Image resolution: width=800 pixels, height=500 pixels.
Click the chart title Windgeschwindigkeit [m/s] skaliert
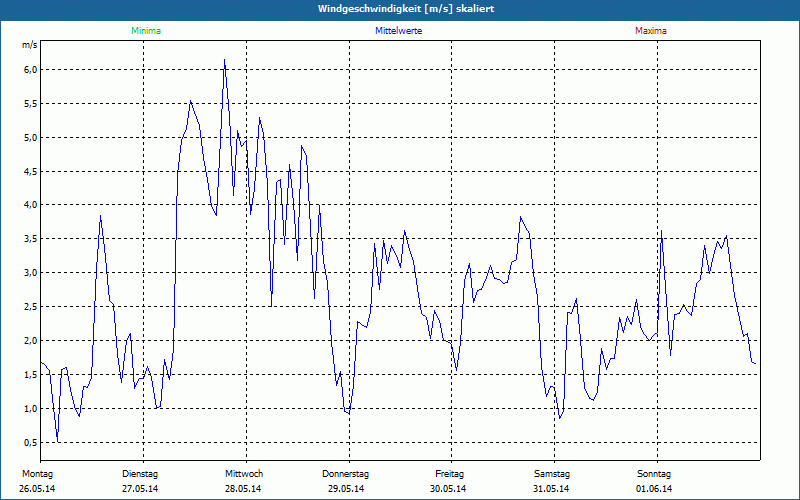pyautogui.click(x=406, y=9)
